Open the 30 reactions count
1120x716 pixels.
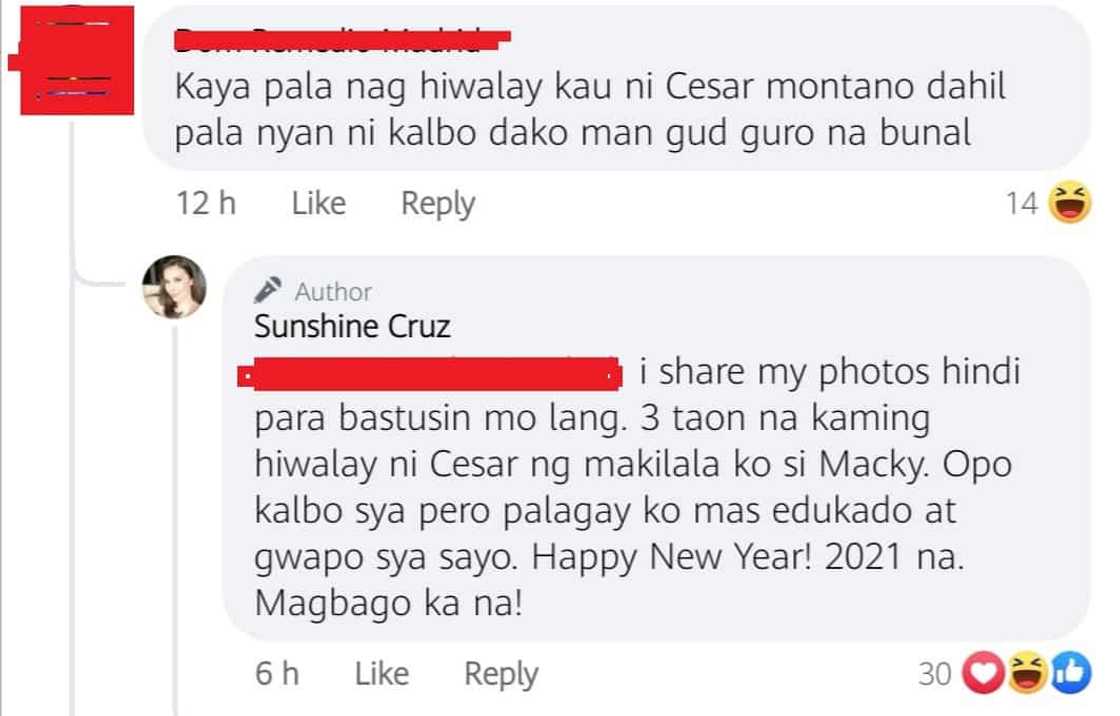(x=936, y=676)
